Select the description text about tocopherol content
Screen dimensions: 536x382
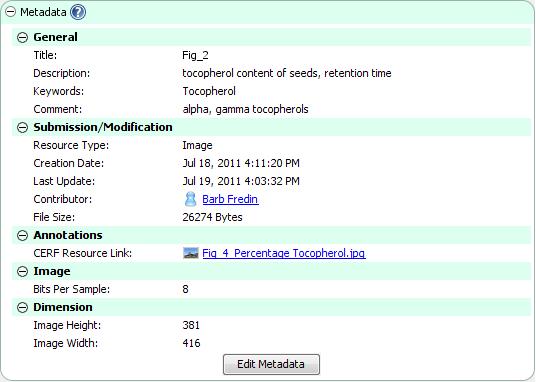(x=287, y=73)
